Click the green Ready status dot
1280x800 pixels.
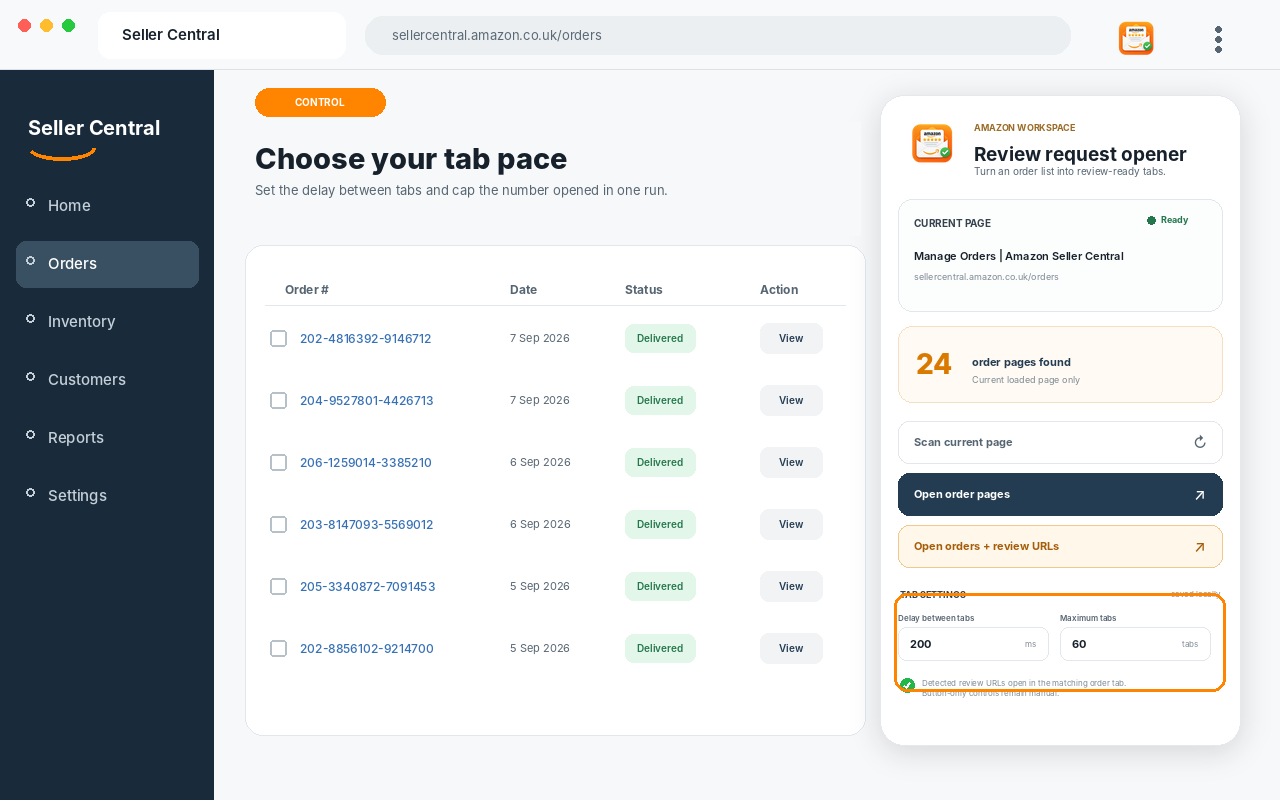point(1151,220)
